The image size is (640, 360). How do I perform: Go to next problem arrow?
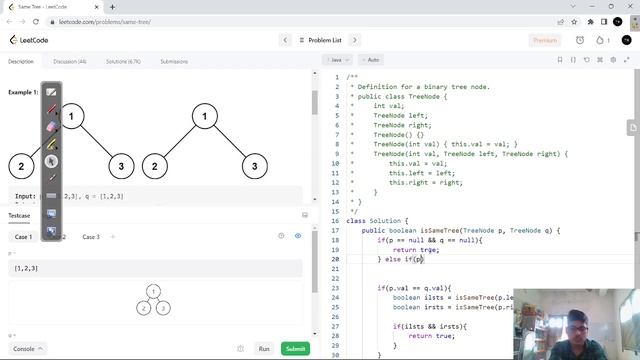(x=355, y=40)
